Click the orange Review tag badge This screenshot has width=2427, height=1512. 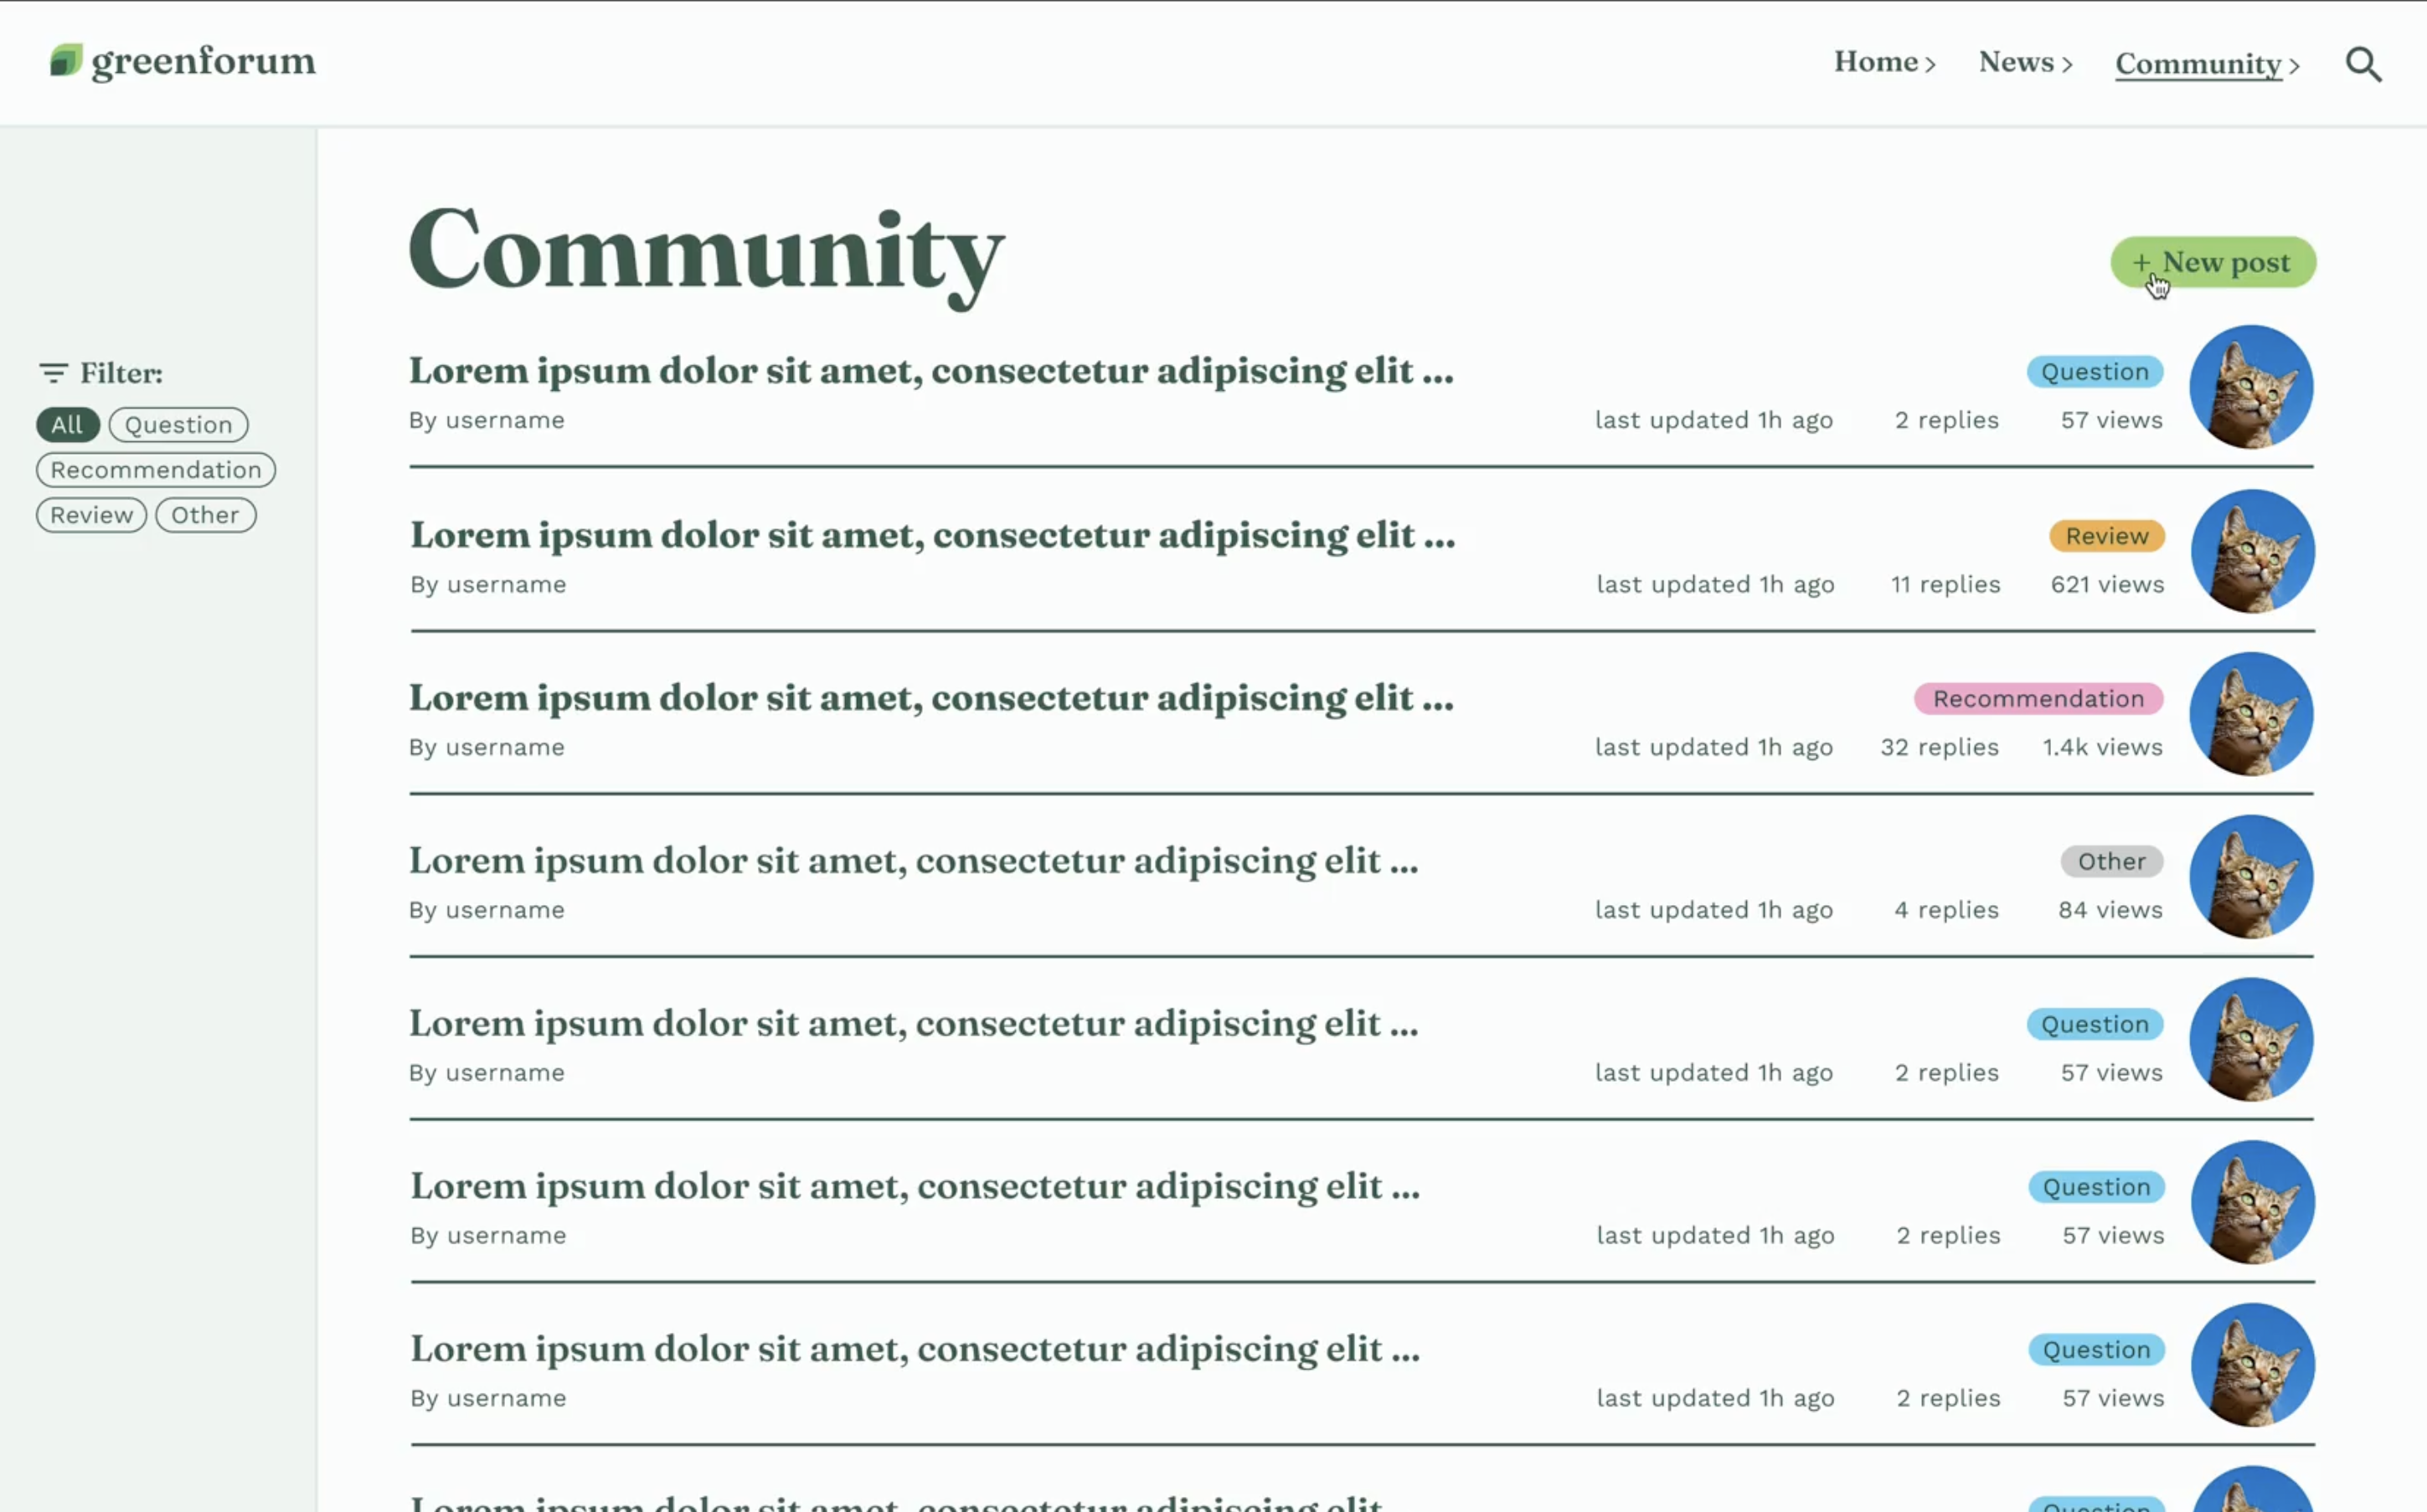(x=2106, y=536)
